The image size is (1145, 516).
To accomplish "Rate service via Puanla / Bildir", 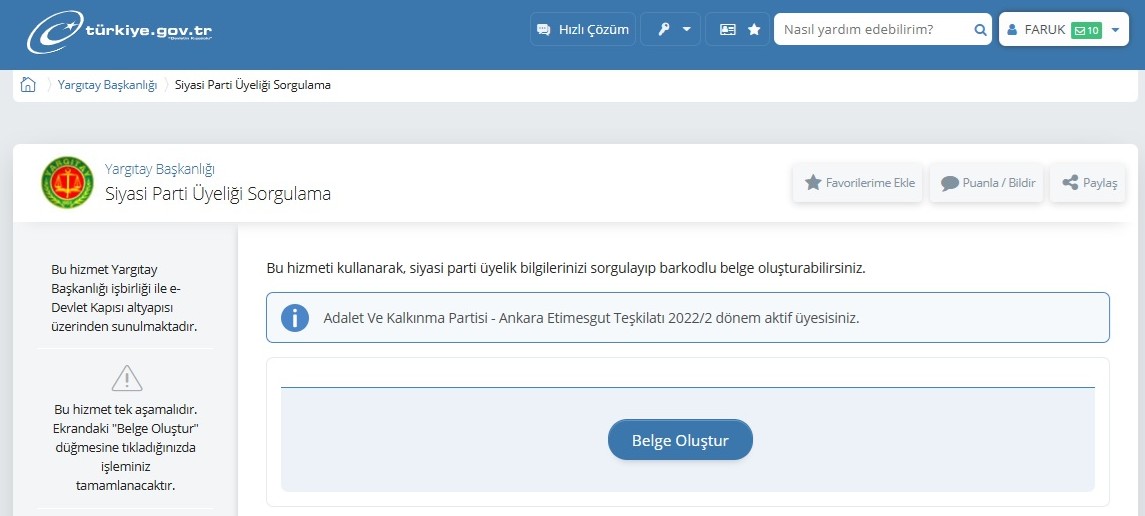I will 987,182.
